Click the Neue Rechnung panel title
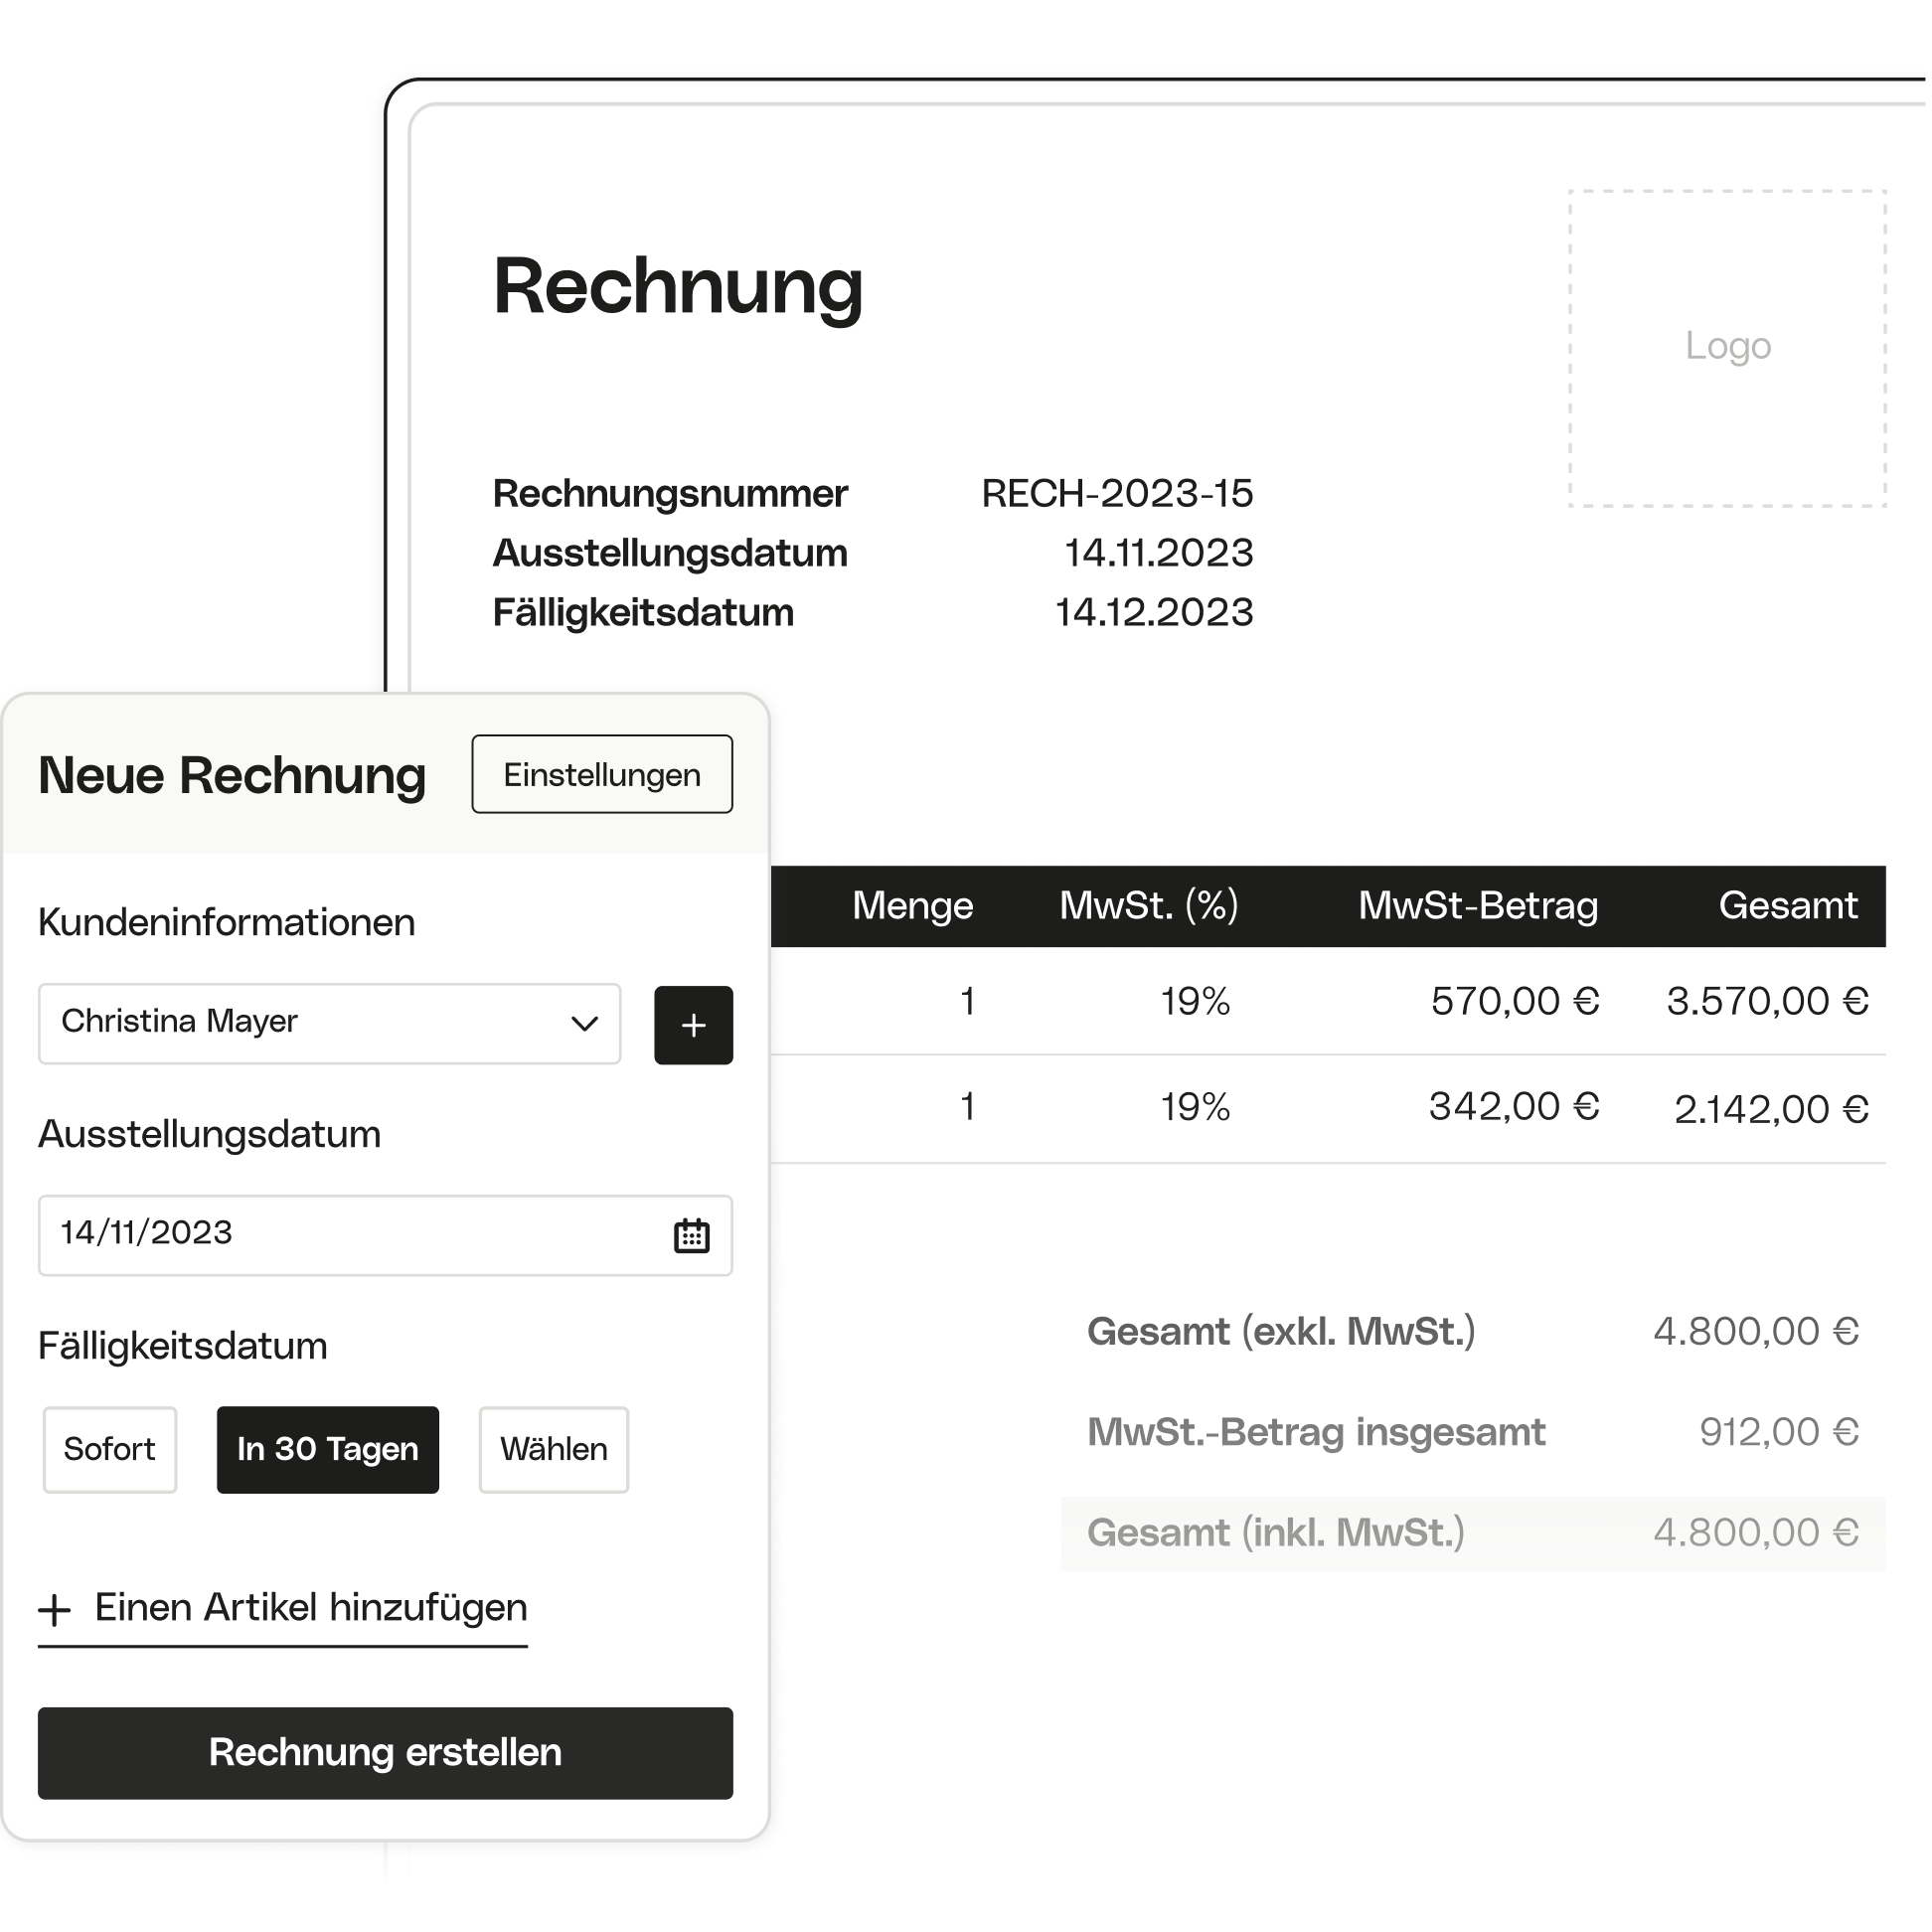Image resolution: width=1932 pixels, height=1932 pixels. point(232,775)
